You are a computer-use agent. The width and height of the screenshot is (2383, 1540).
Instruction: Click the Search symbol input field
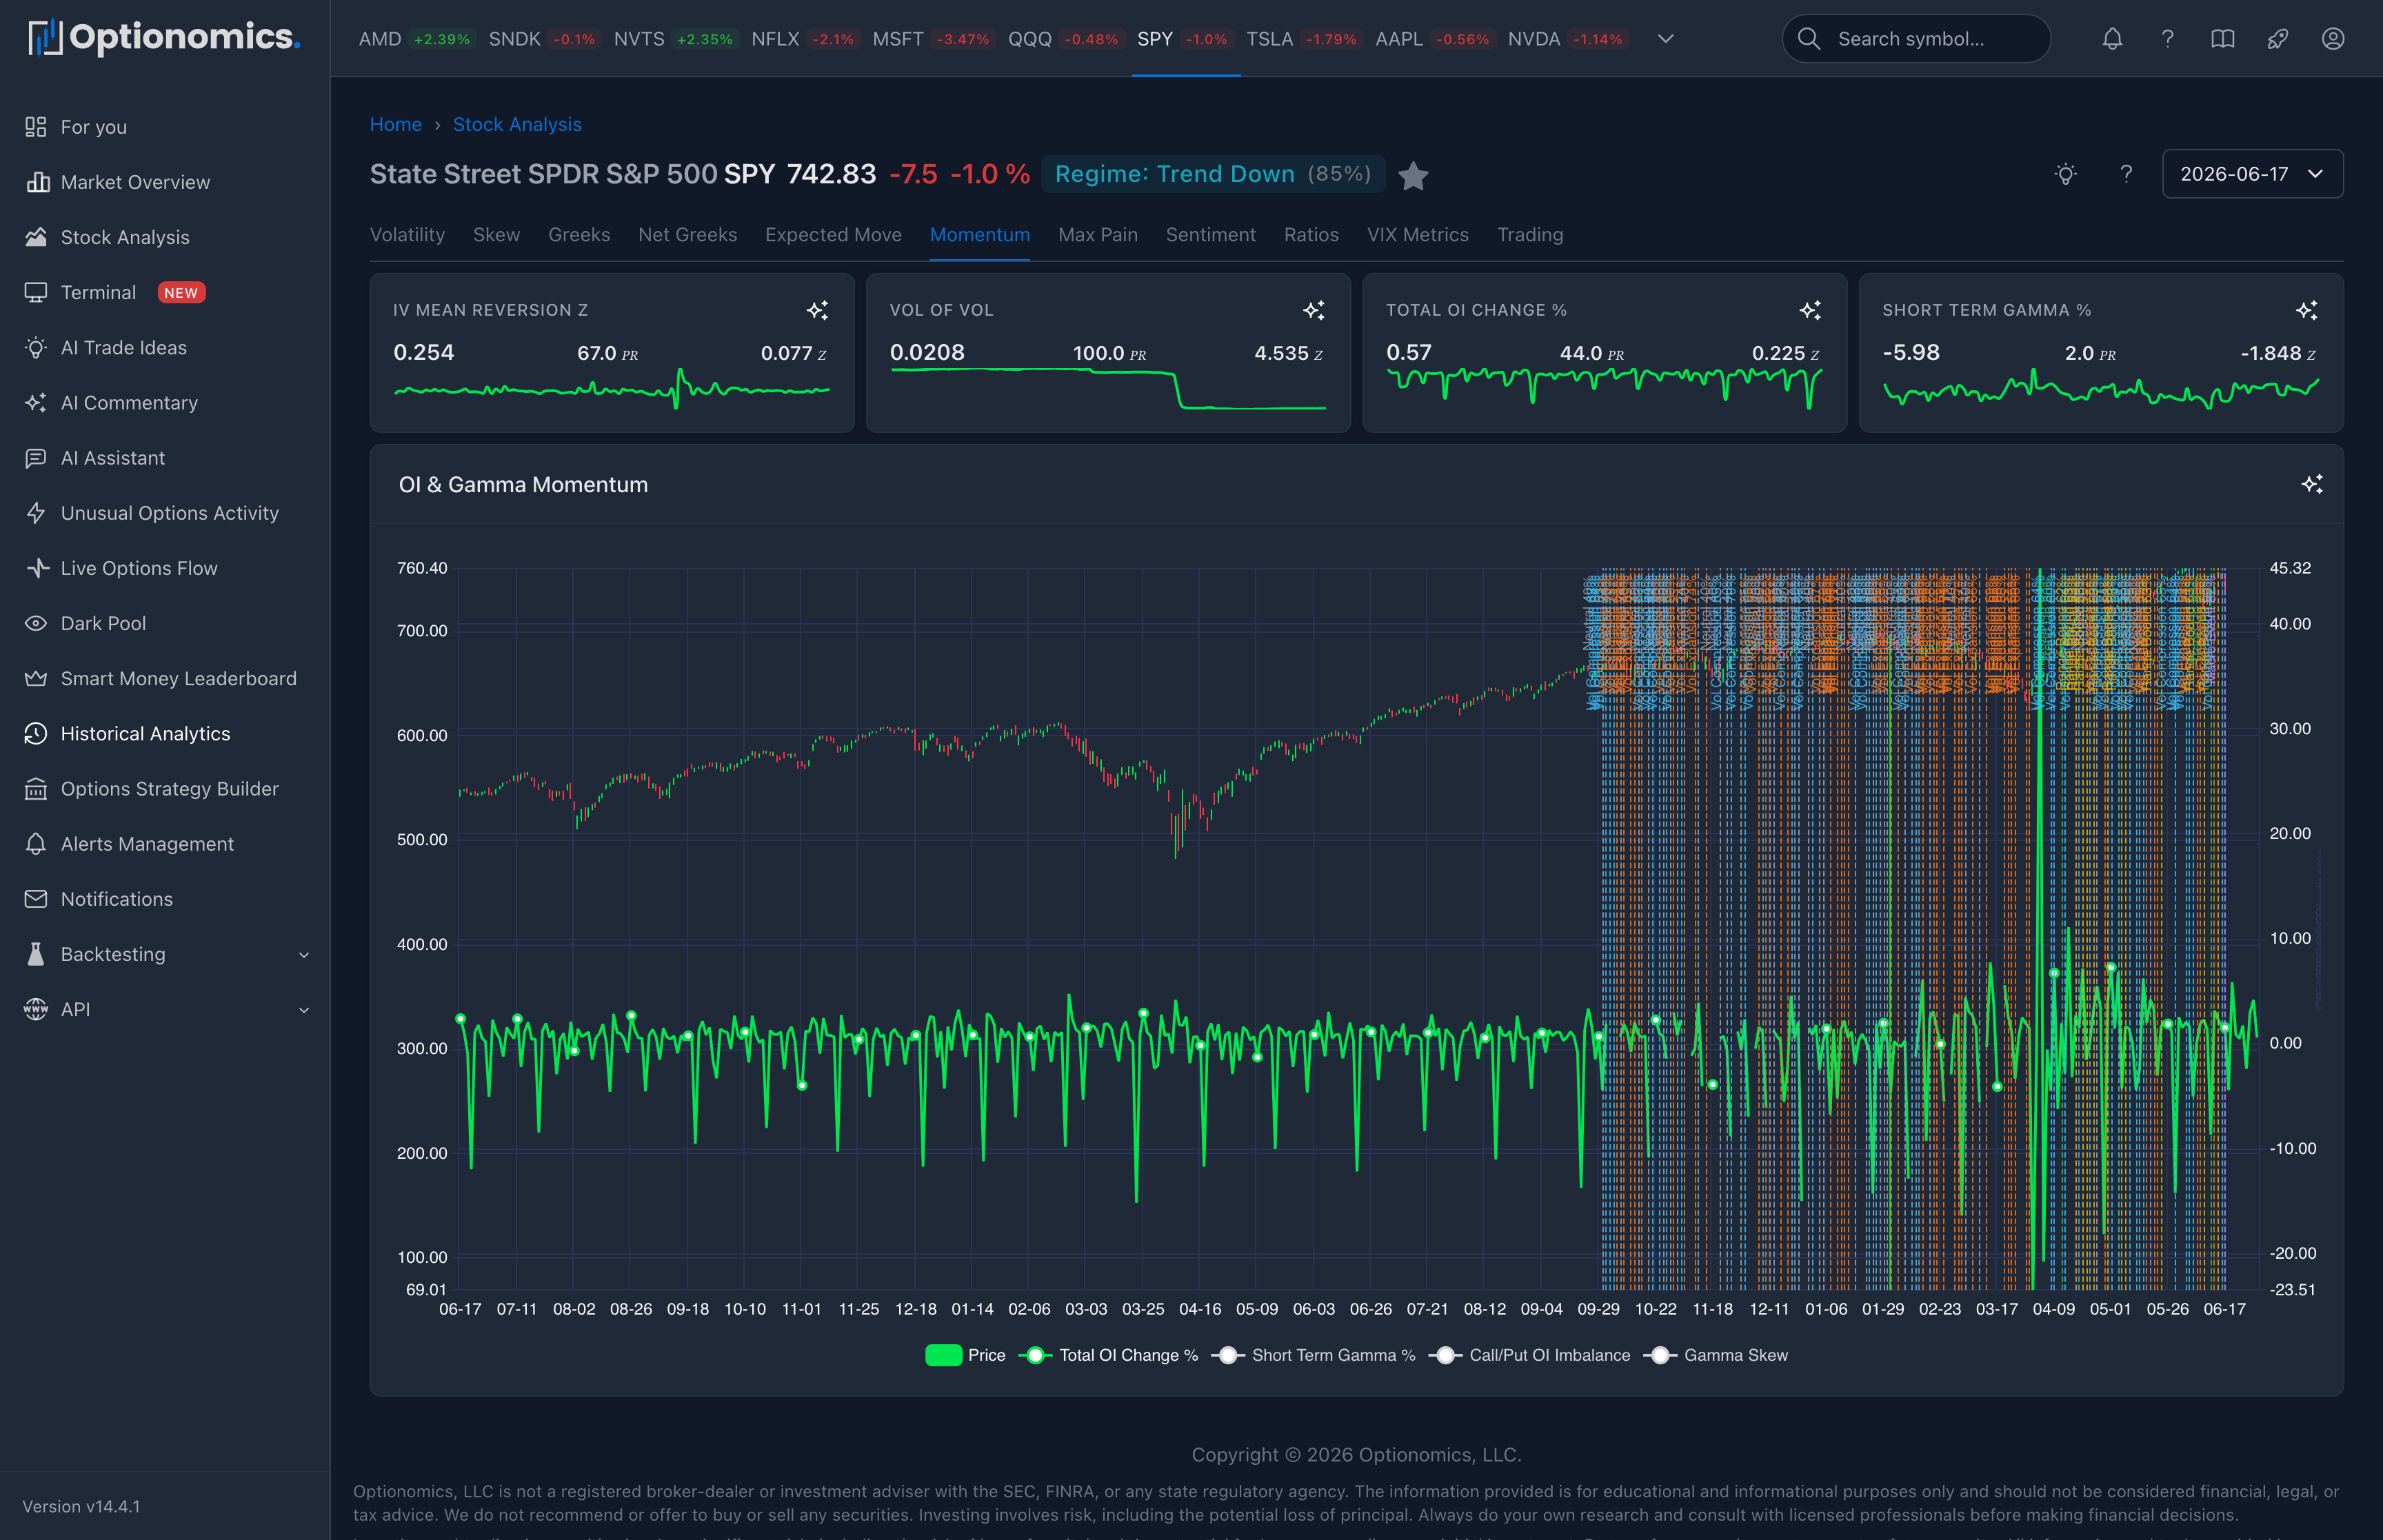1916,39
